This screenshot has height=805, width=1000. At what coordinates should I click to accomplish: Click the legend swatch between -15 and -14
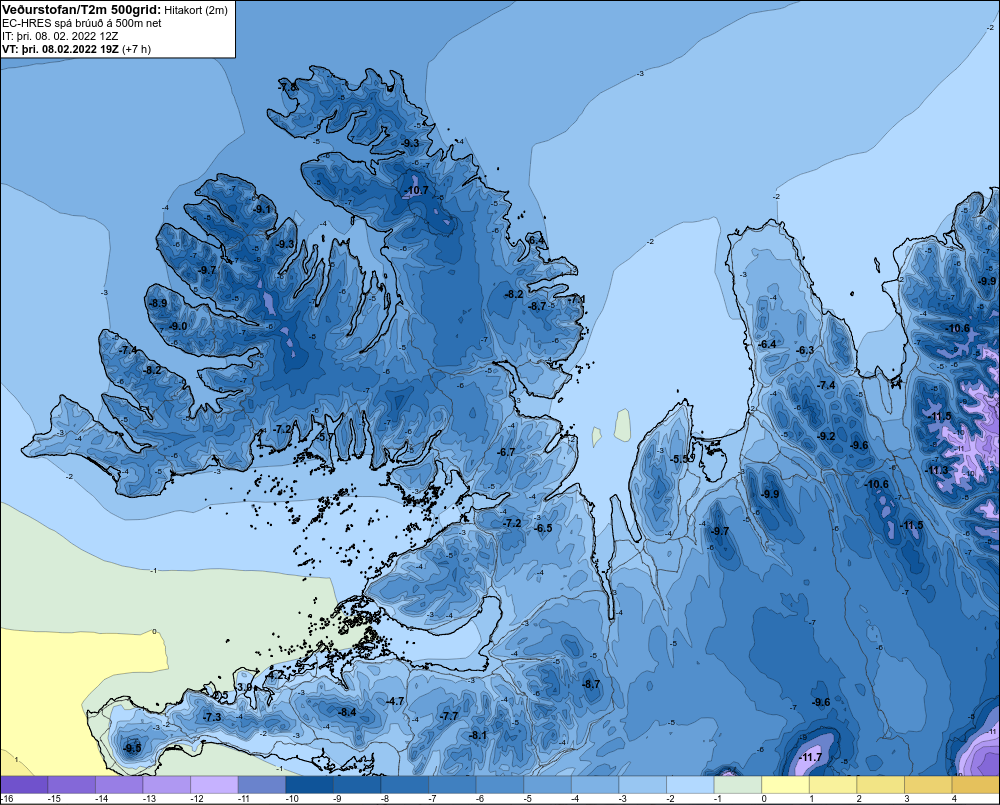coord(71,785)
